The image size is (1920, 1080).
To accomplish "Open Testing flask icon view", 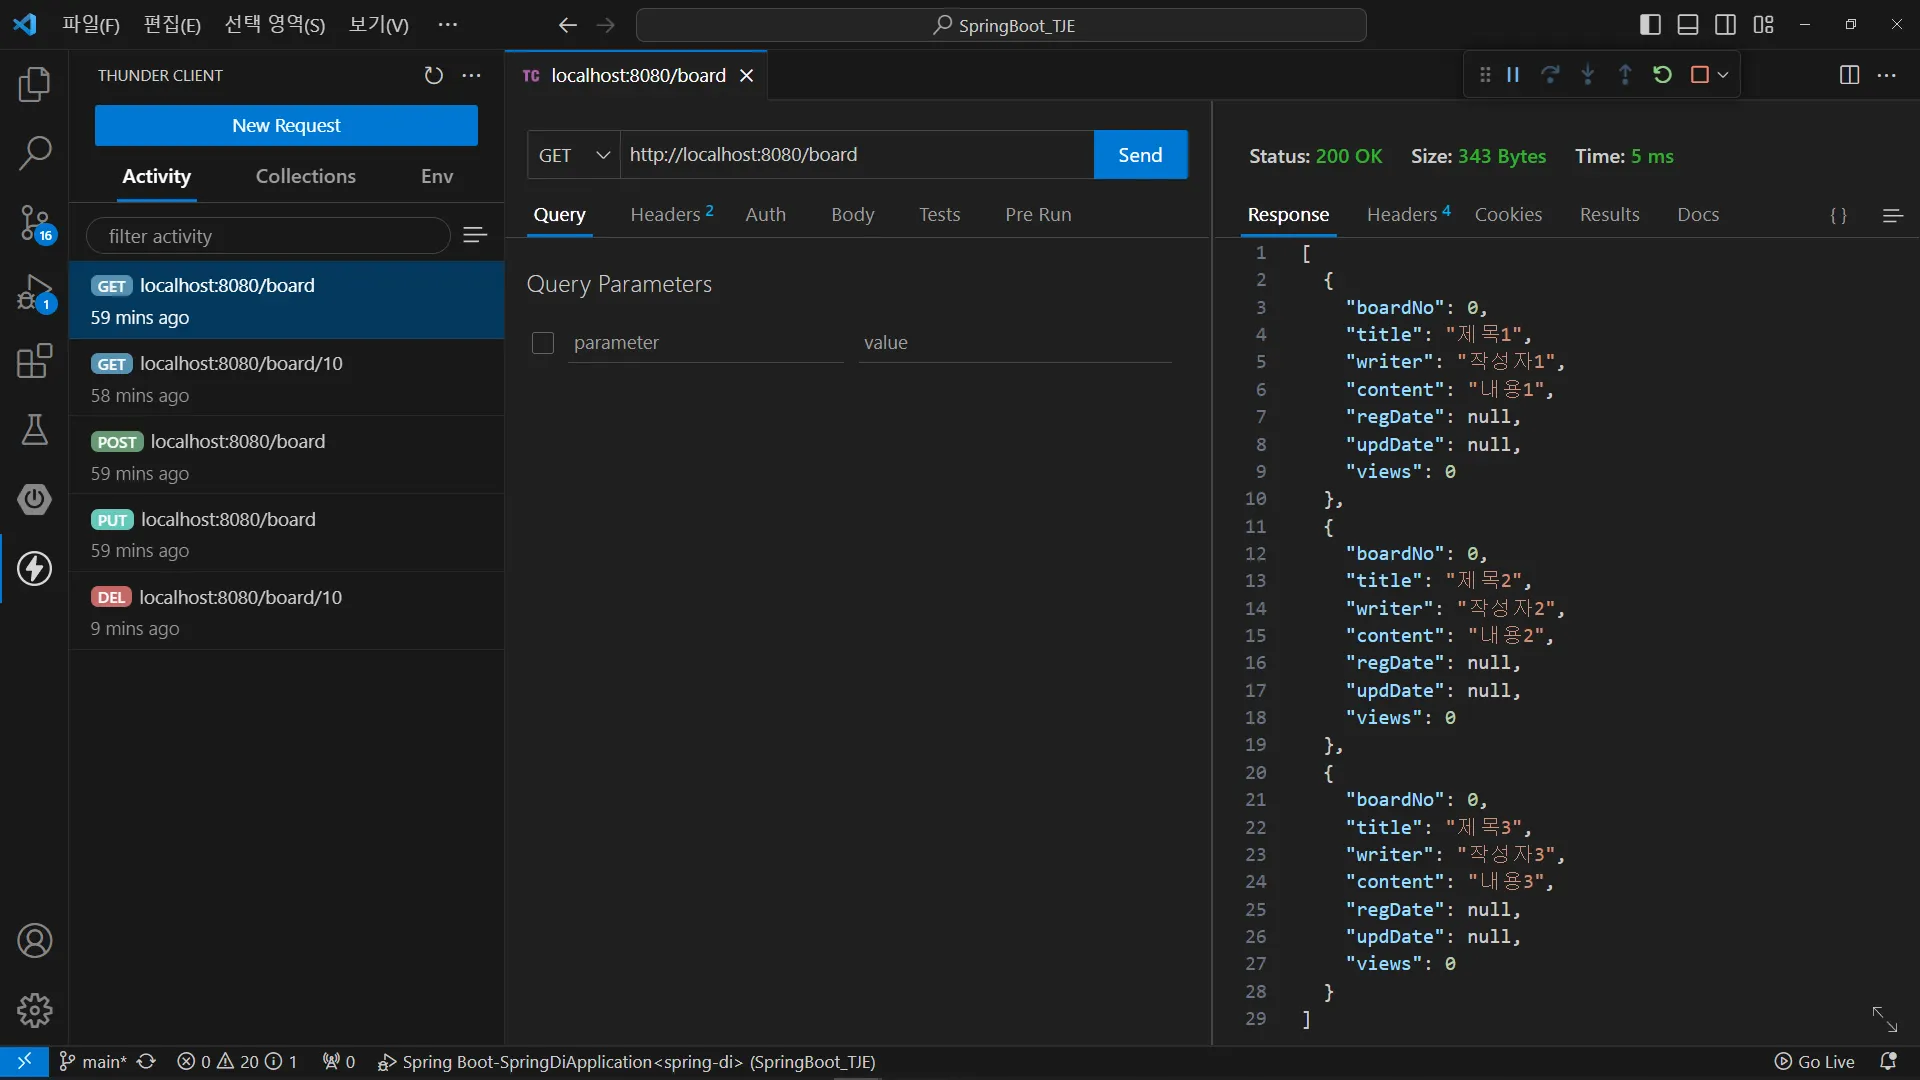I will coord(34,430).
